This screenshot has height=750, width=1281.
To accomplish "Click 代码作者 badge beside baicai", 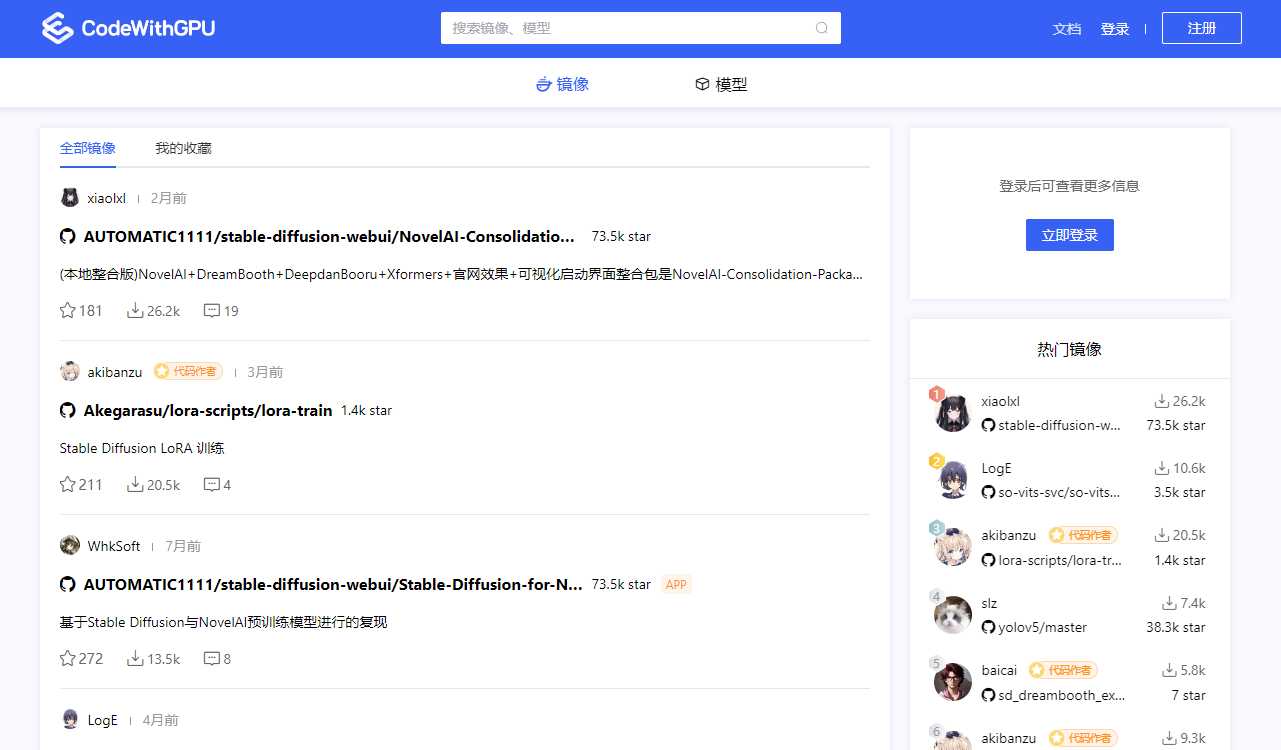I will click(x=1063, y=670).
